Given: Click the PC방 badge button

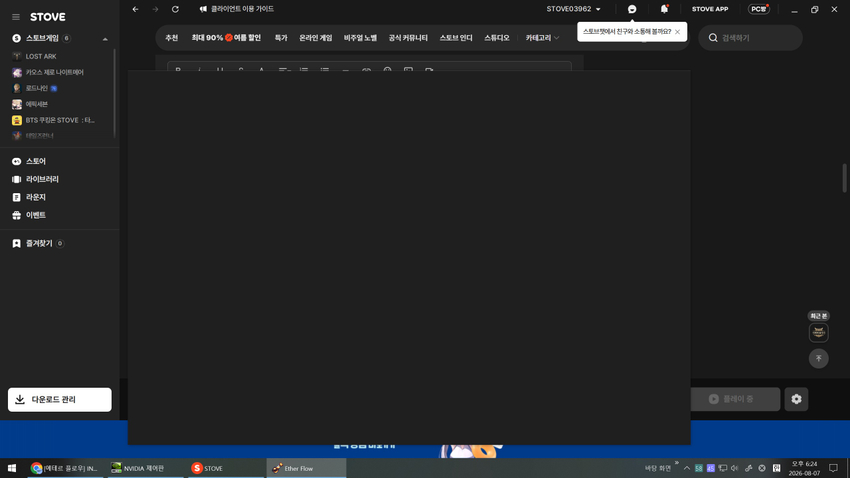Looking at the screenshot, I should 758,9.
